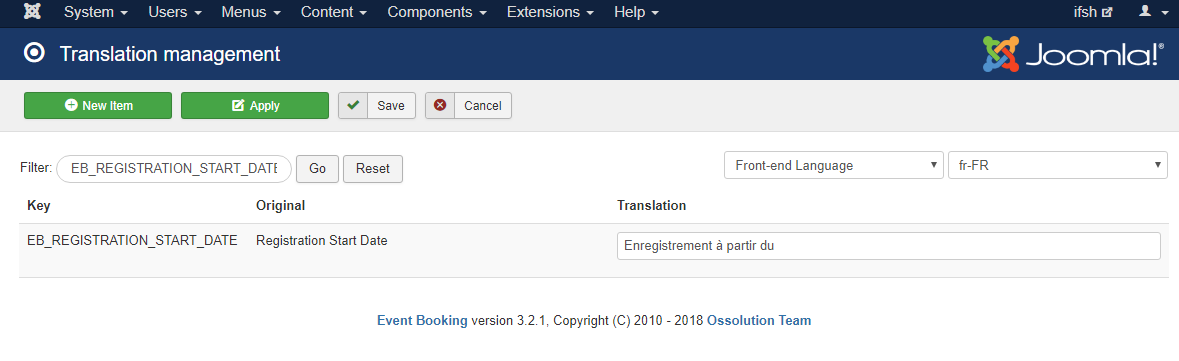Click the Joomla! brand logo

click(1074, 54)
